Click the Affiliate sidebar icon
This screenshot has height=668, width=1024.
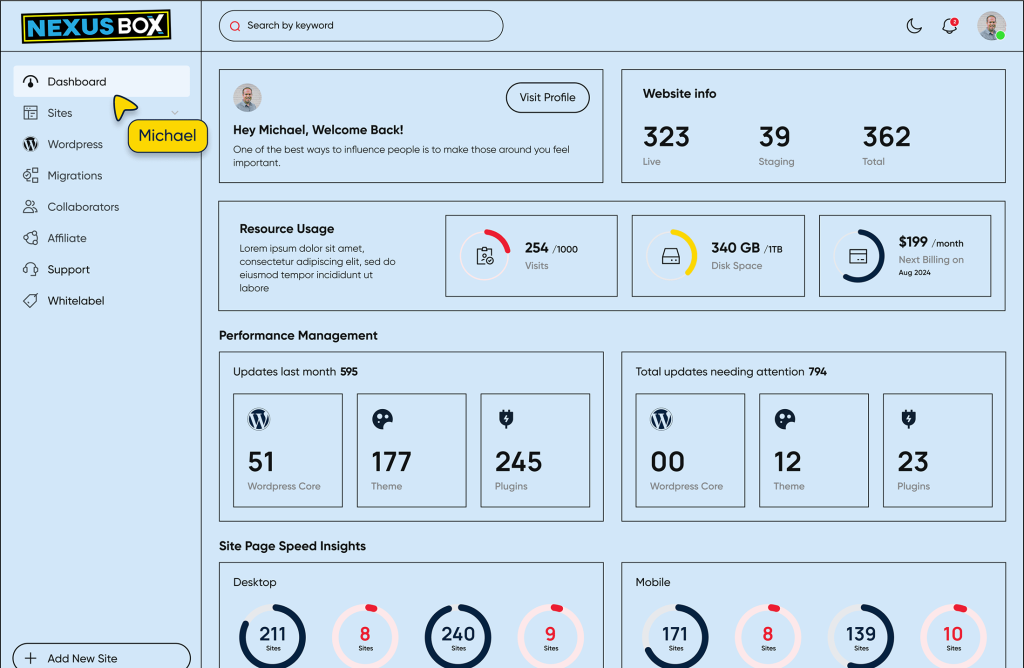(x=30, y=238)
